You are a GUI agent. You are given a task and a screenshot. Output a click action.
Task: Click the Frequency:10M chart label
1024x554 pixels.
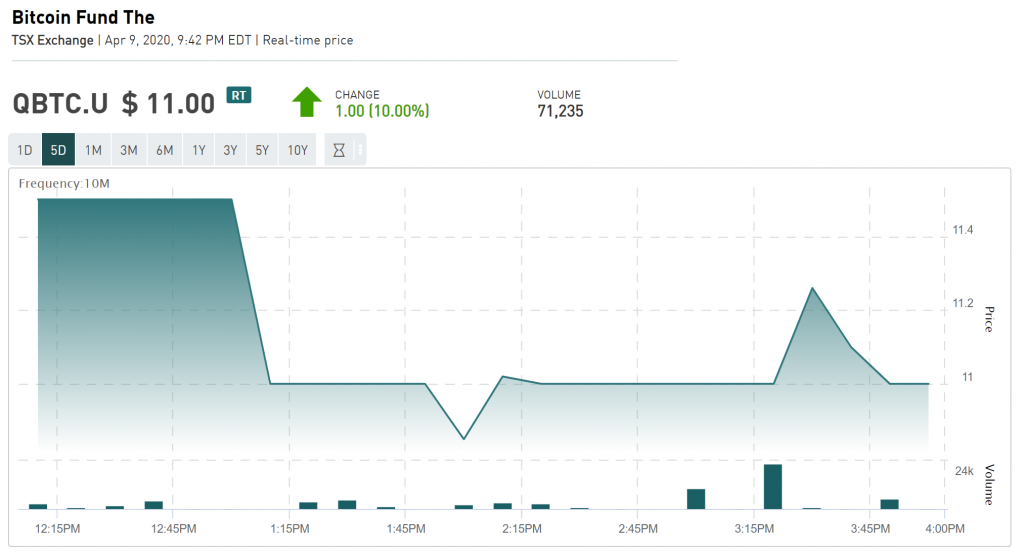click(64, 184)
